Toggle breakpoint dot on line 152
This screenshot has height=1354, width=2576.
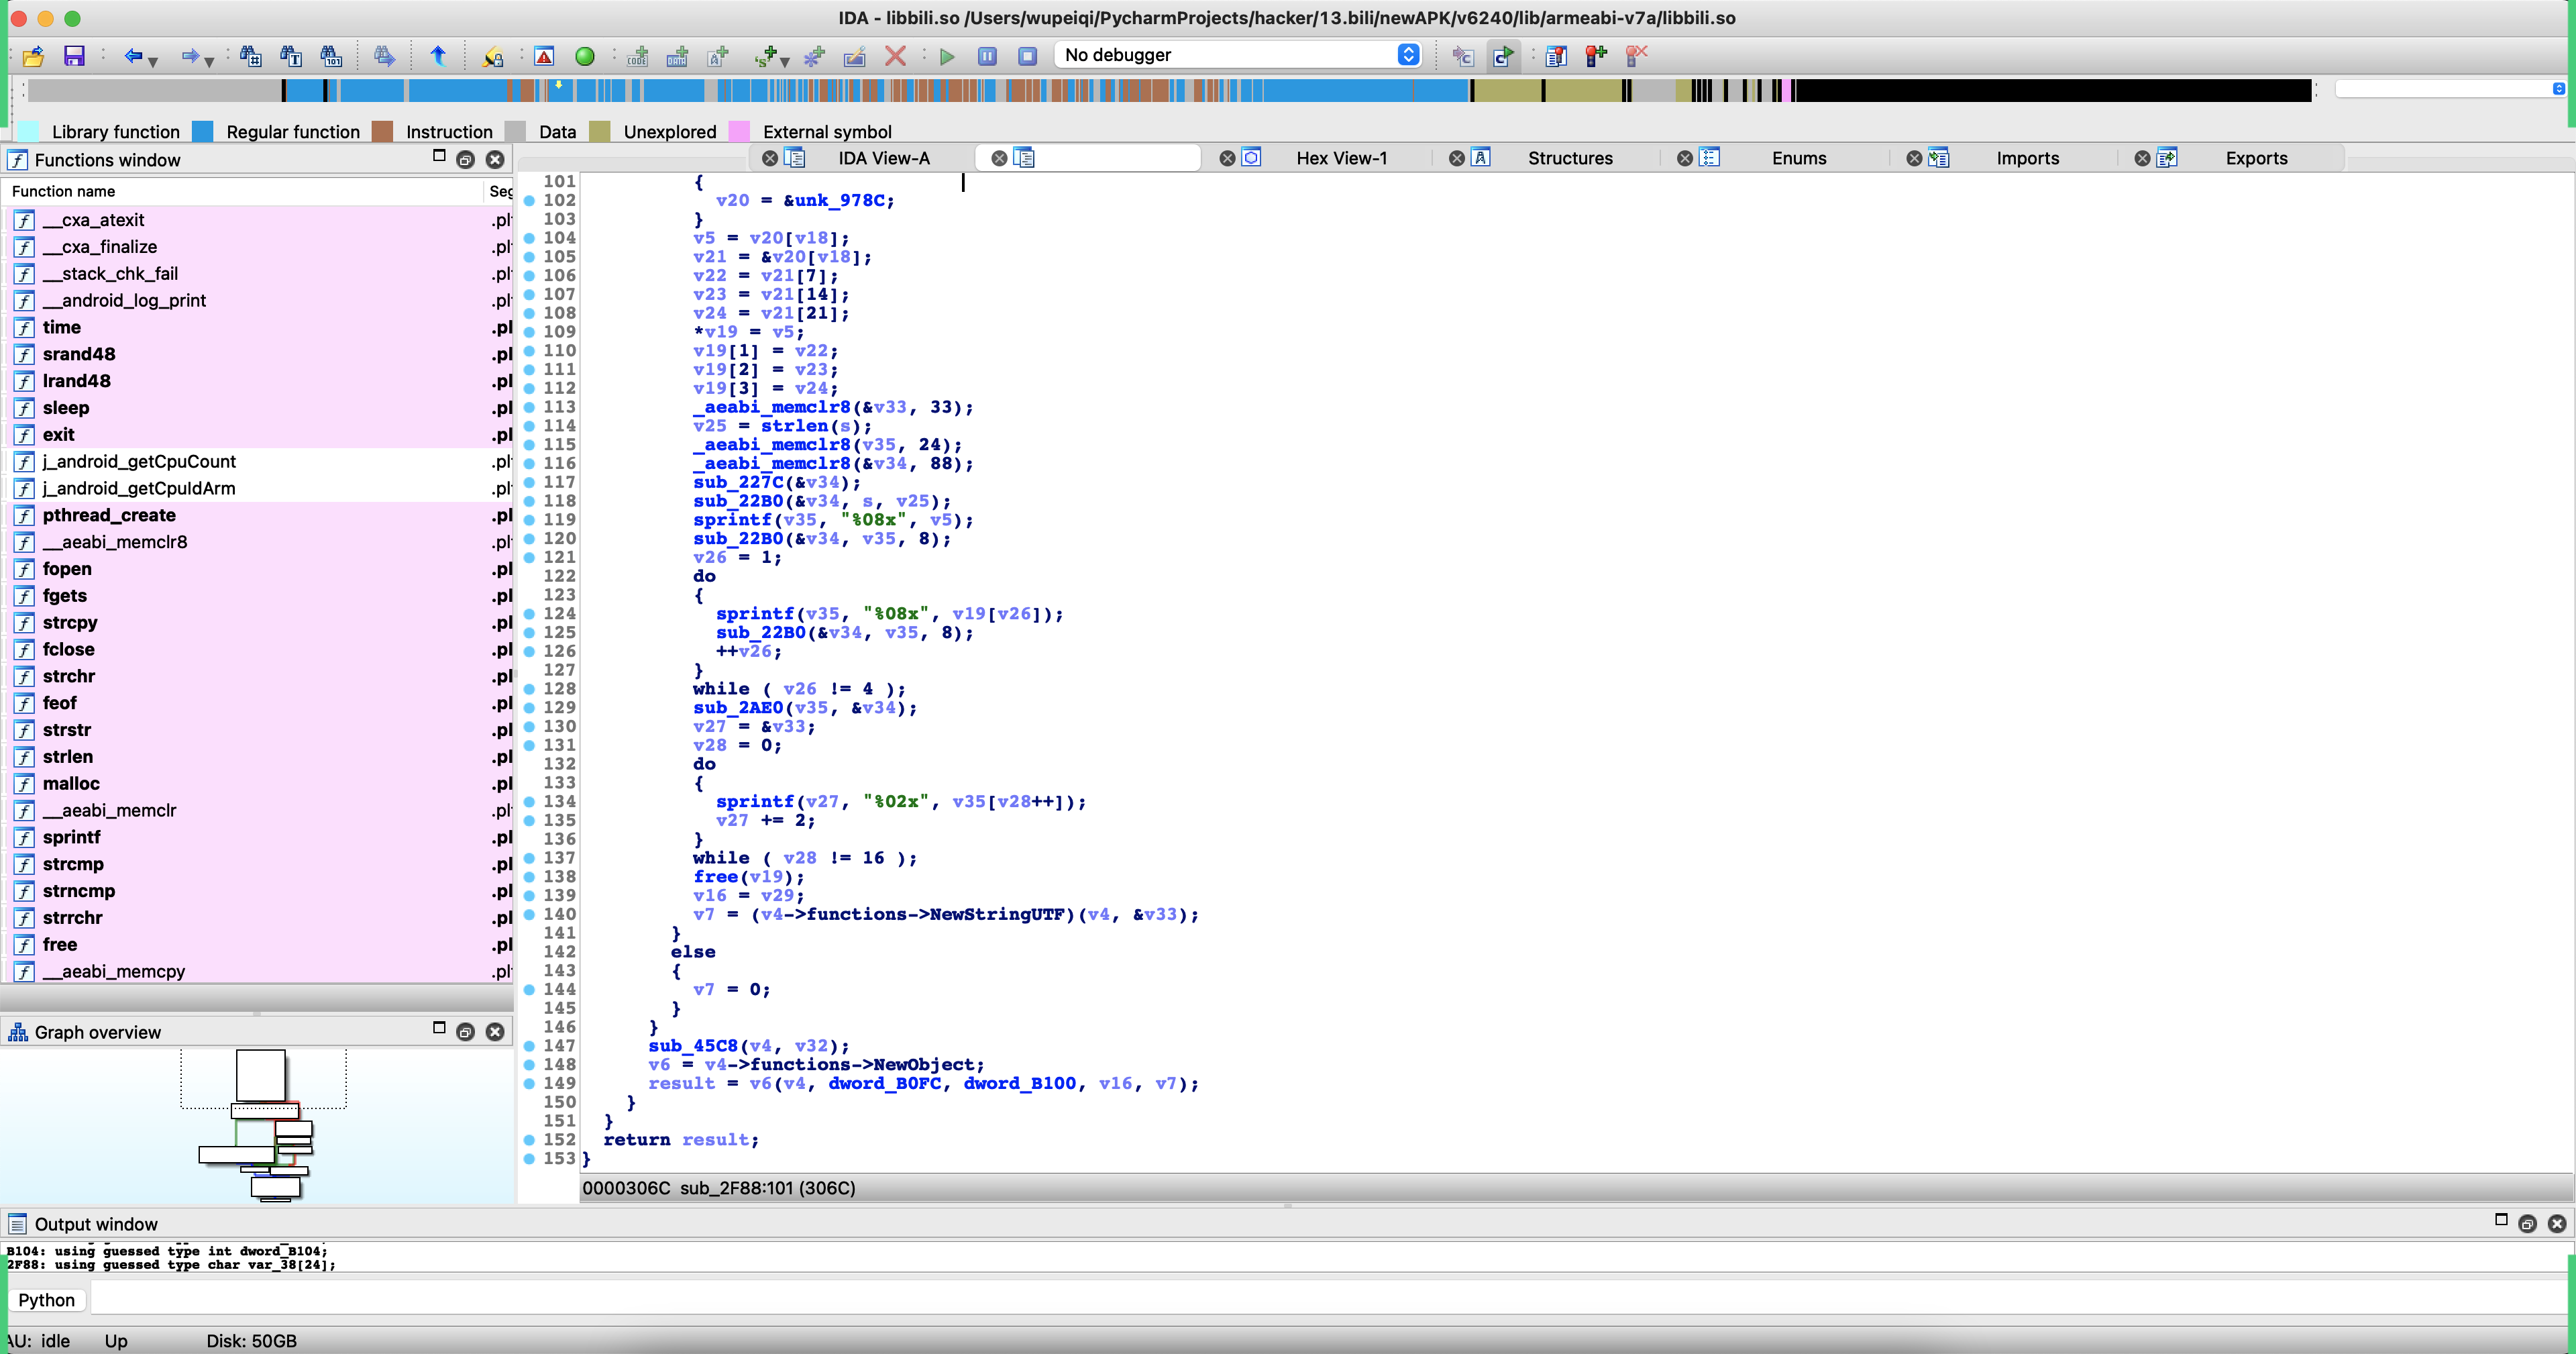click(529, 1140)
